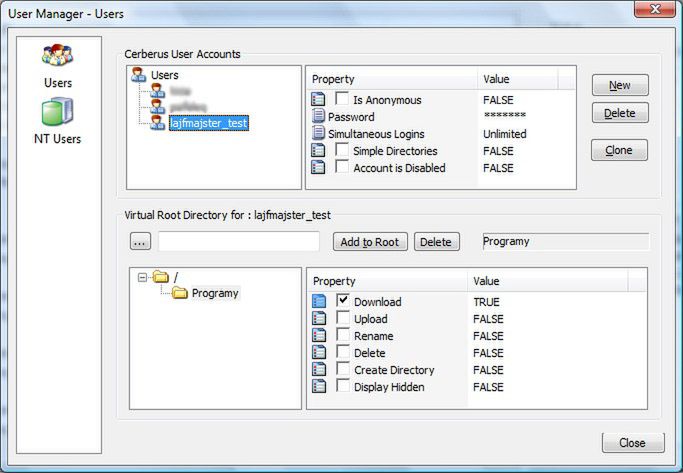This screenshot has height=473, width=683.
Task: Click the masked Password value
Action: tap(504, 115)
